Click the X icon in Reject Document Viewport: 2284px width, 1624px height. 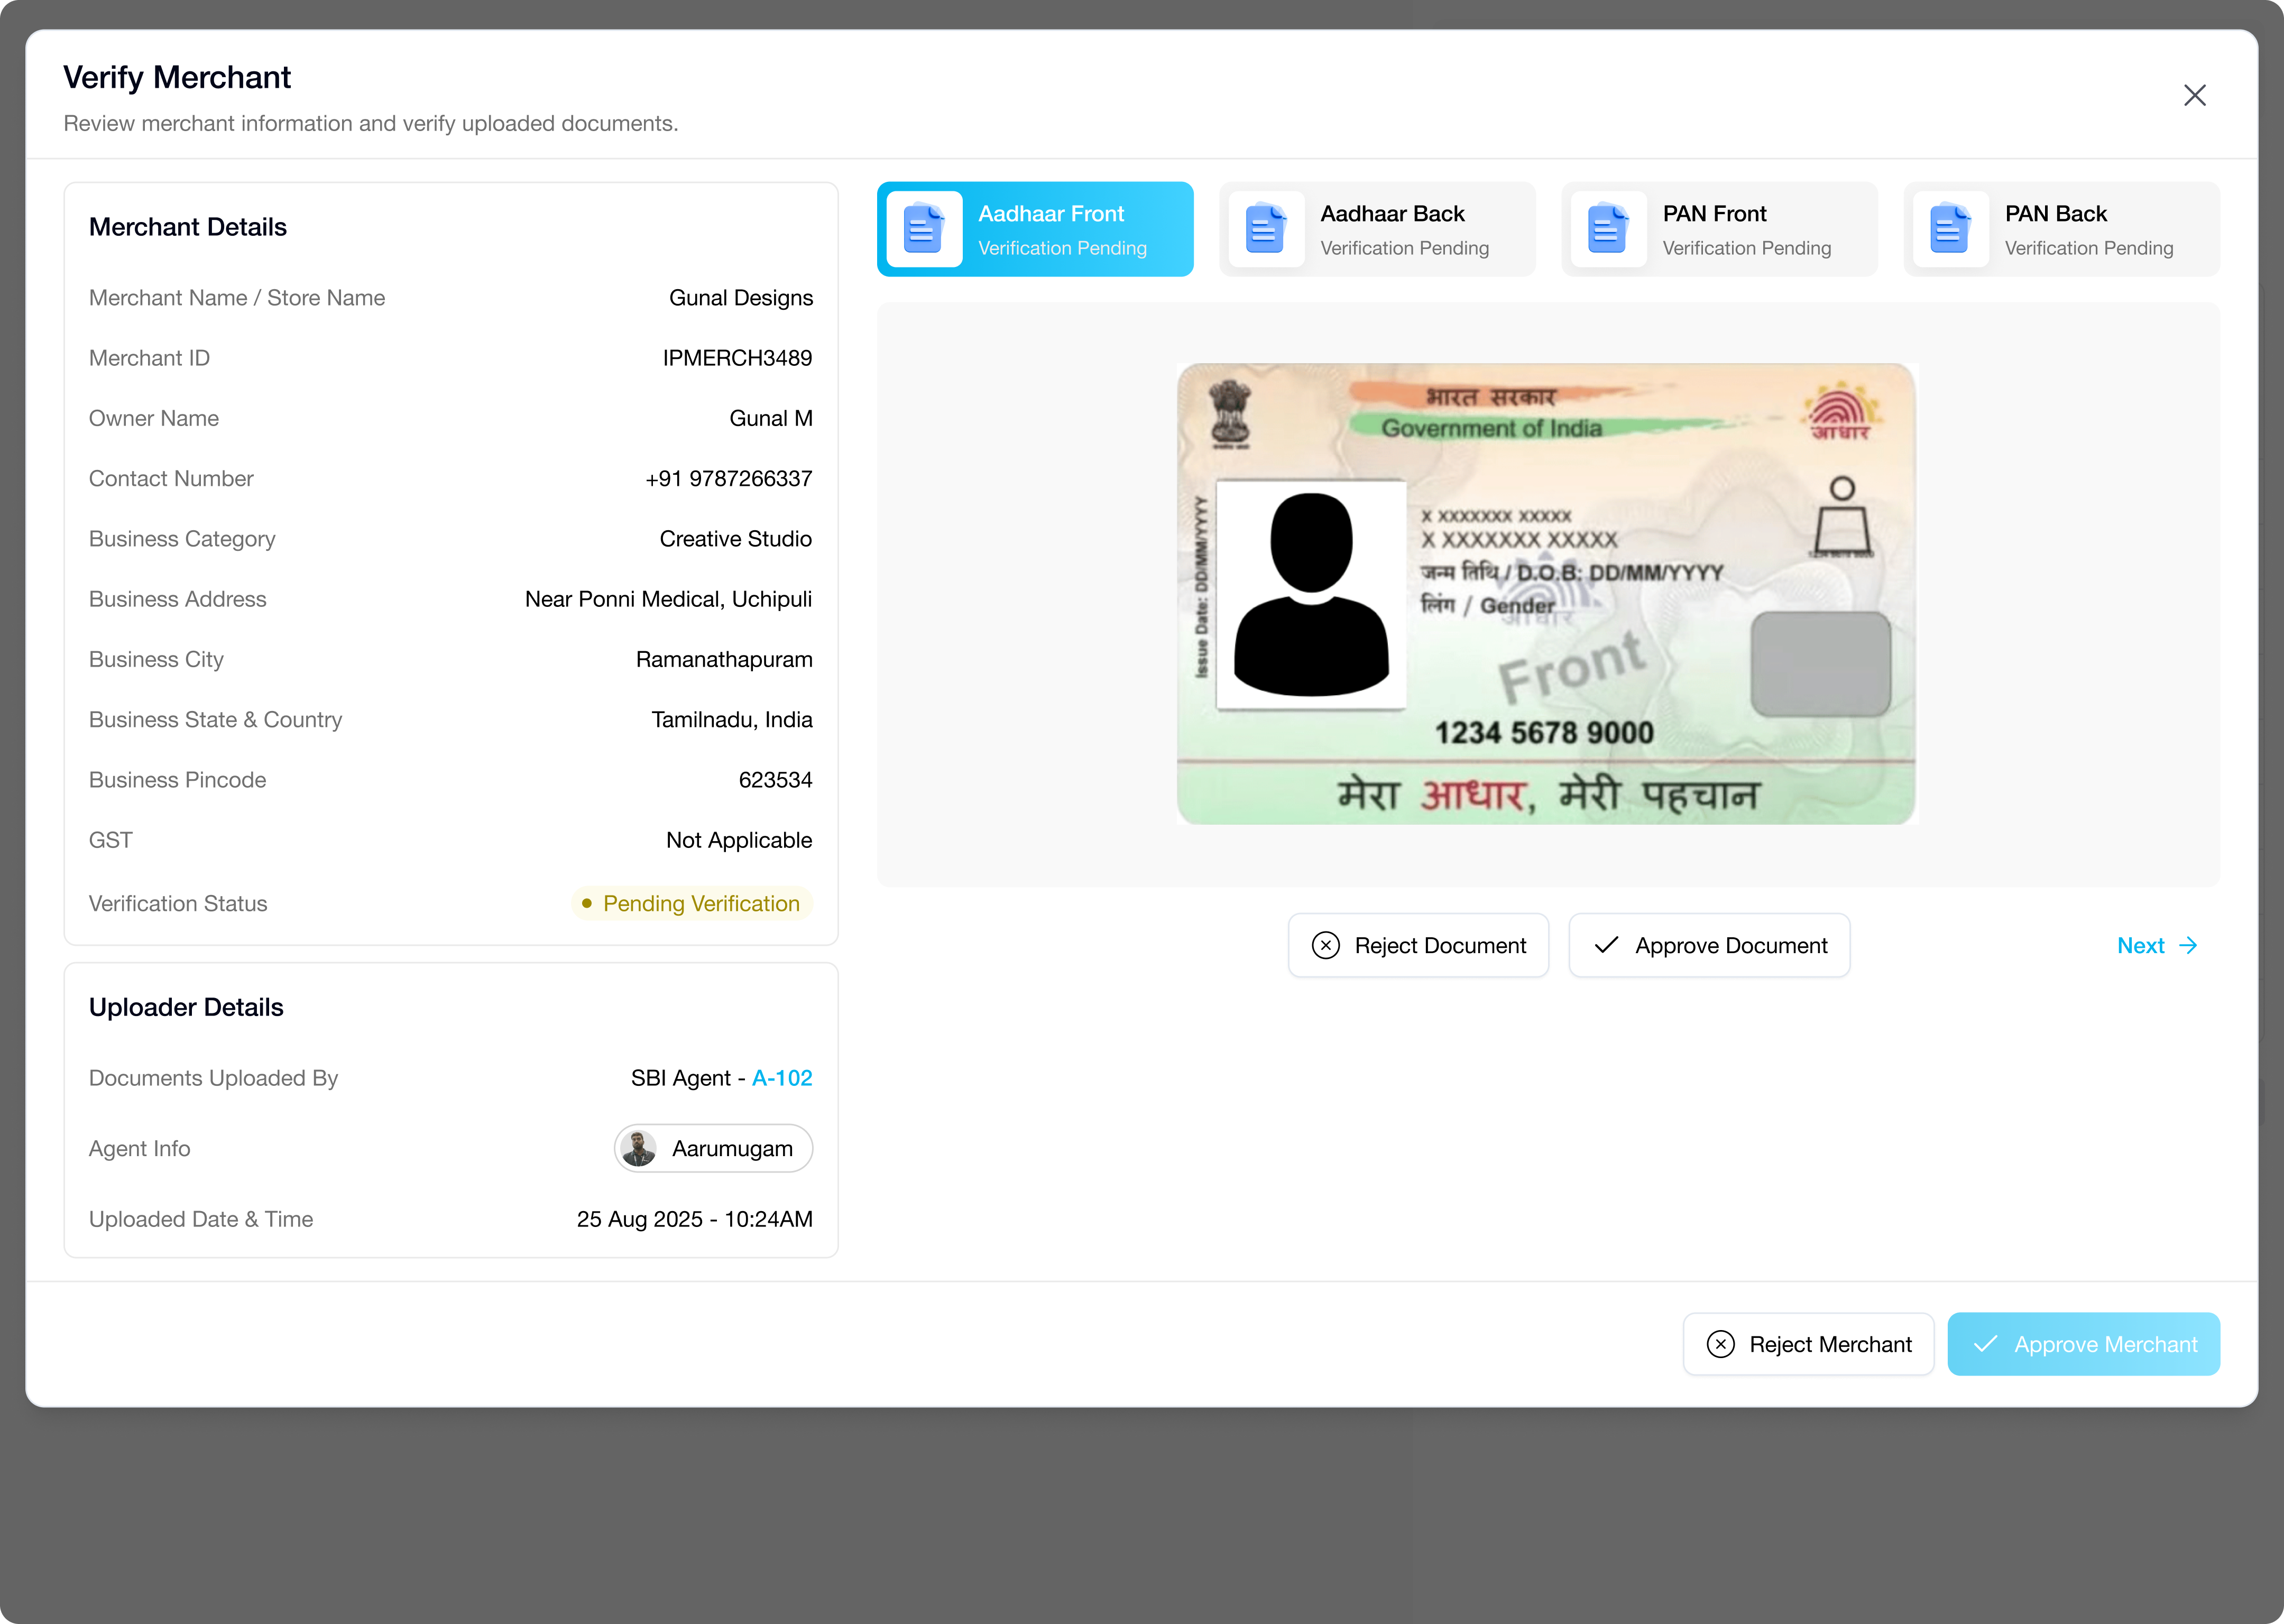[1325, 945]
